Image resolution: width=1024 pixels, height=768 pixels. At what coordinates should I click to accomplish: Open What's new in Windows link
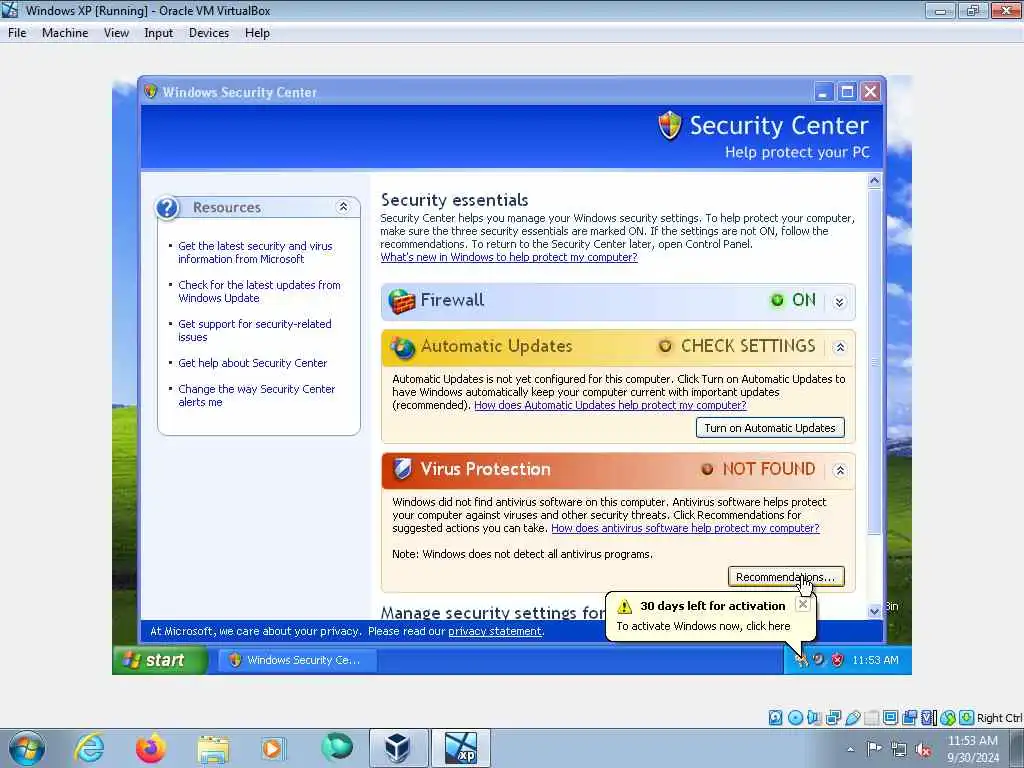[509, 257]
